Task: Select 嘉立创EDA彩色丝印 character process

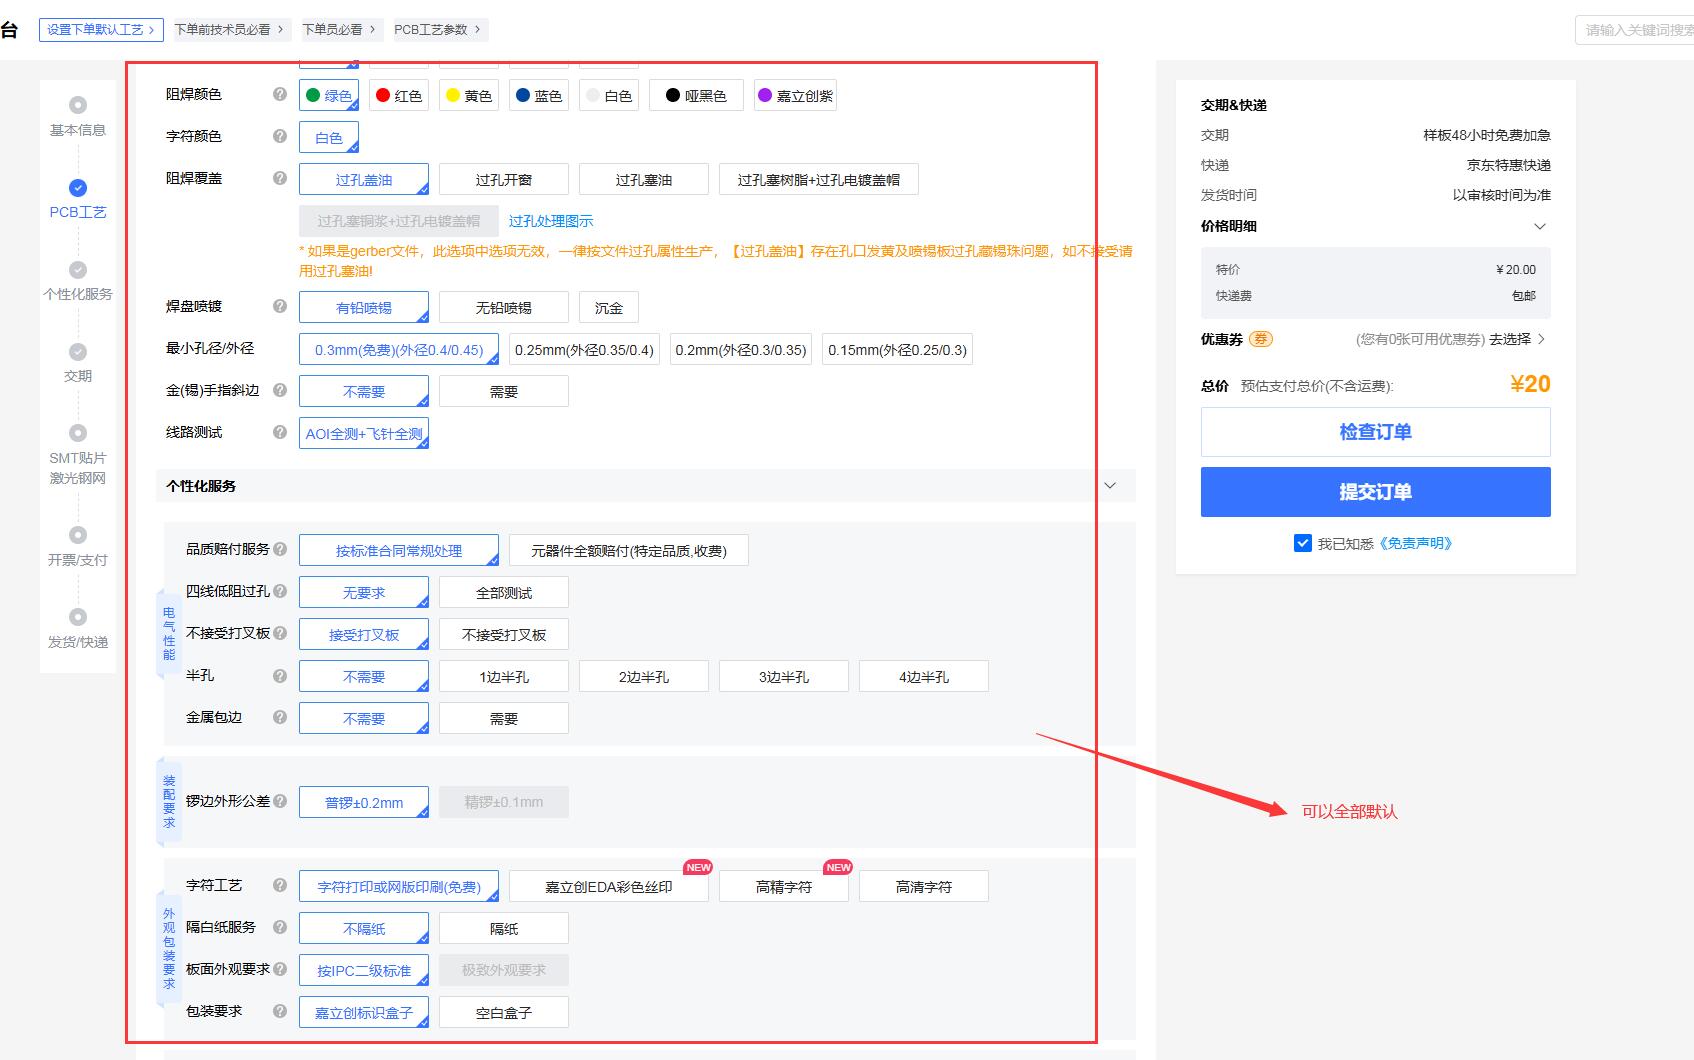Action: pos(609,887)
